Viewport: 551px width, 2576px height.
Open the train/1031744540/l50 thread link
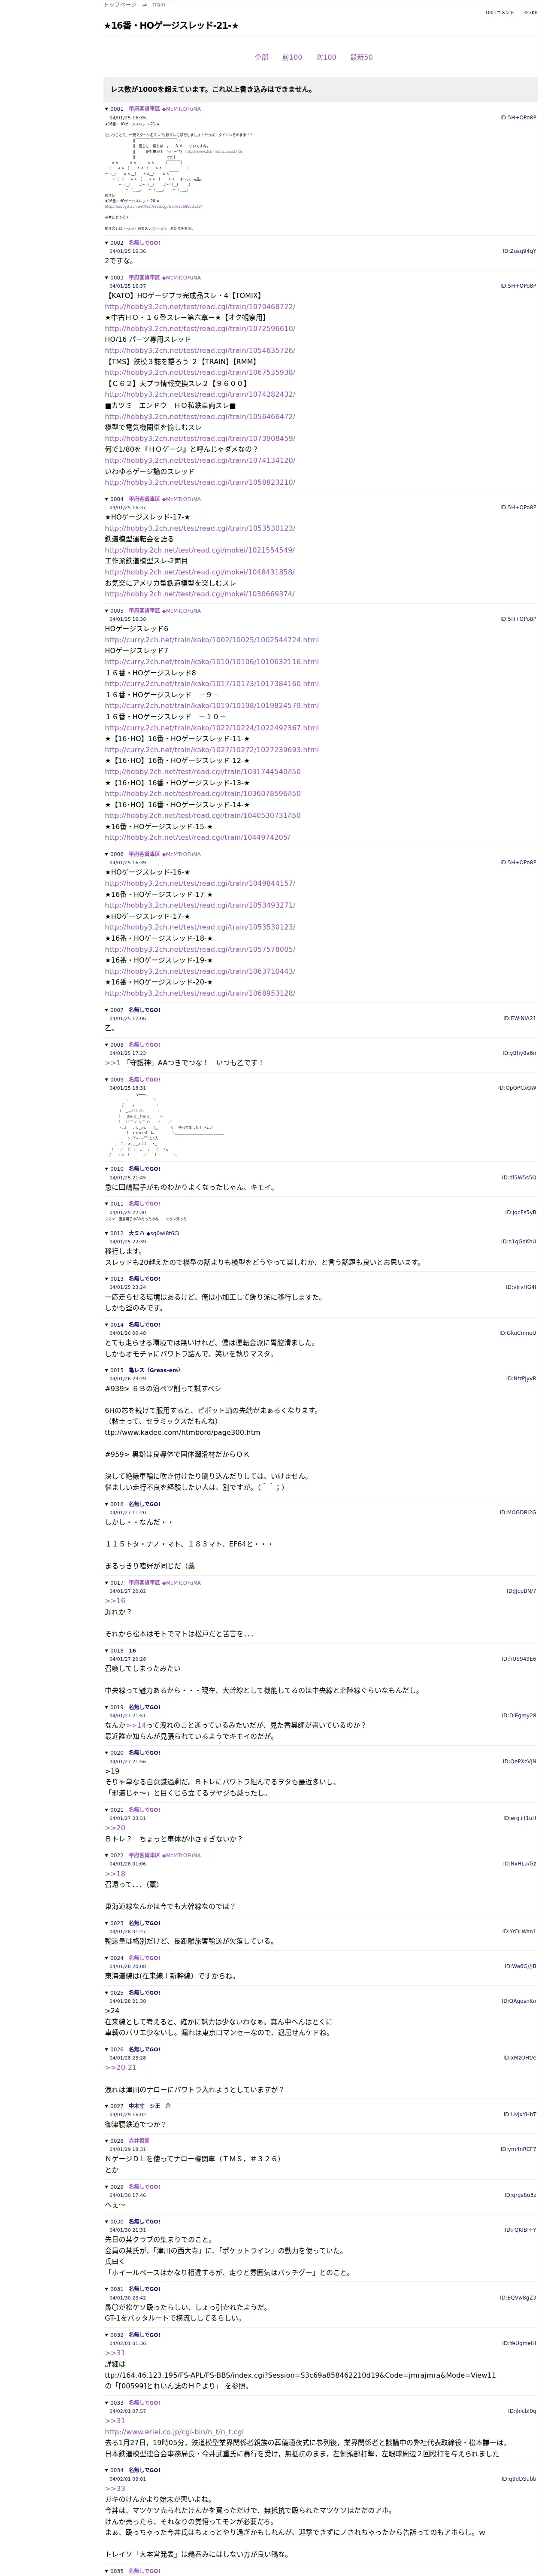[203, 772]
